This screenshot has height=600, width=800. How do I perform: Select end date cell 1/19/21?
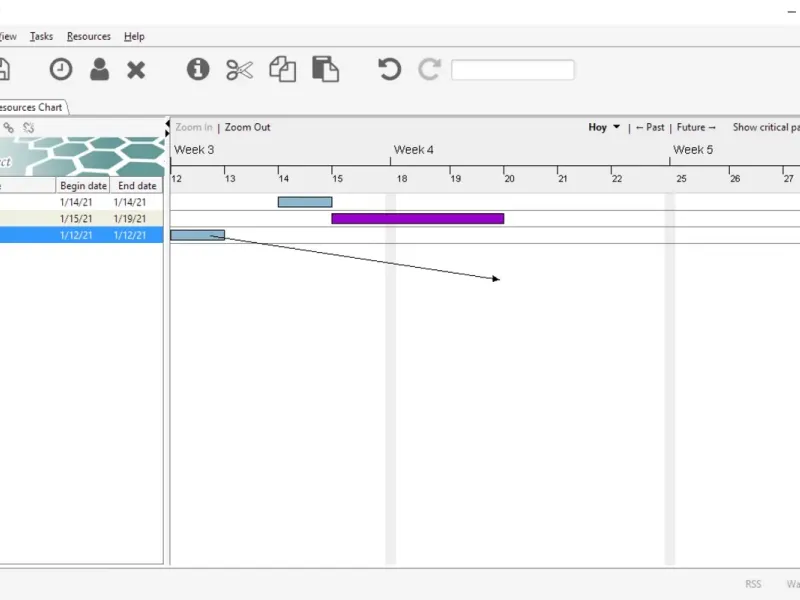(130, 218)
